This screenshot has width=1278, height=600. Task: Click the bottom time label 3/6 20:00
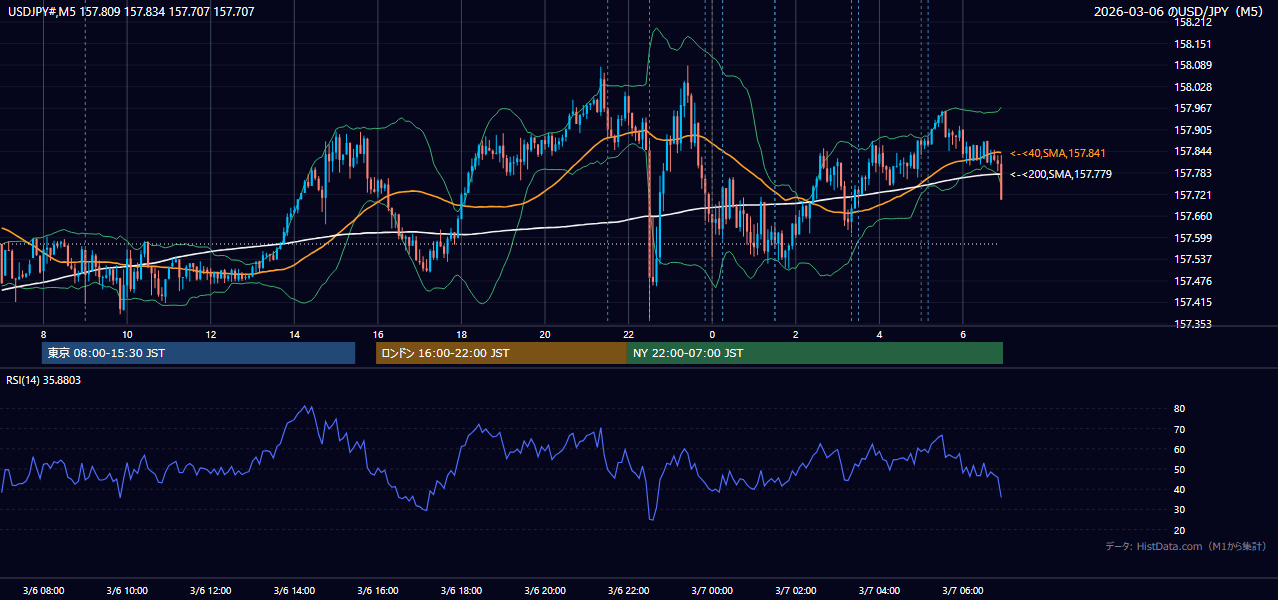click(545, 591)
